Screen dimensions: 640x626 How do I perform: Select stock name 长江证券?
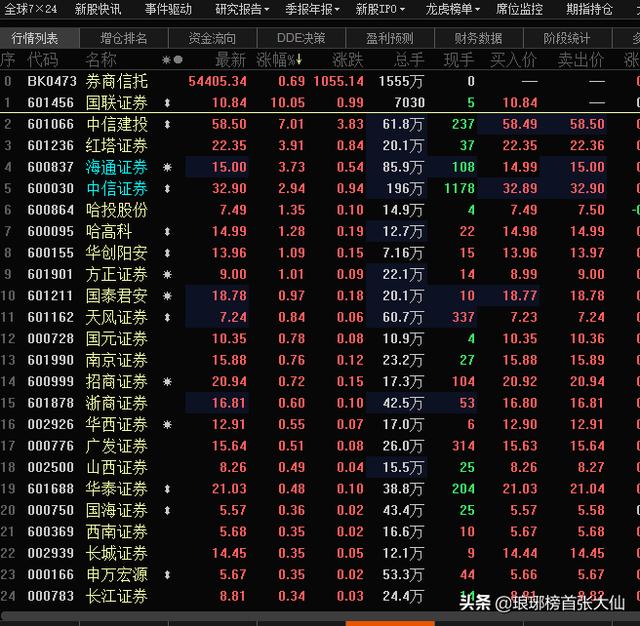117,596
